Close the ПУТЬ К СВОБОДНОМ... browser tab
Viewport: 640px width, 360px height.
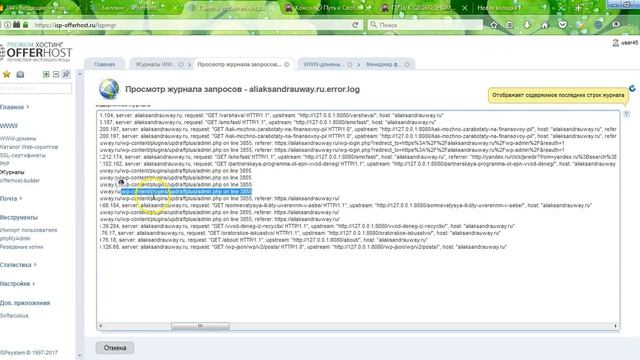(464, 8)
